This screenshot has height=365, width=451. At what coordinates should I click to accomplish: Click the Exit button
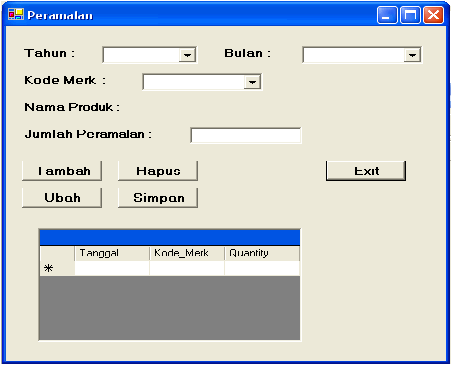(366, 171)
